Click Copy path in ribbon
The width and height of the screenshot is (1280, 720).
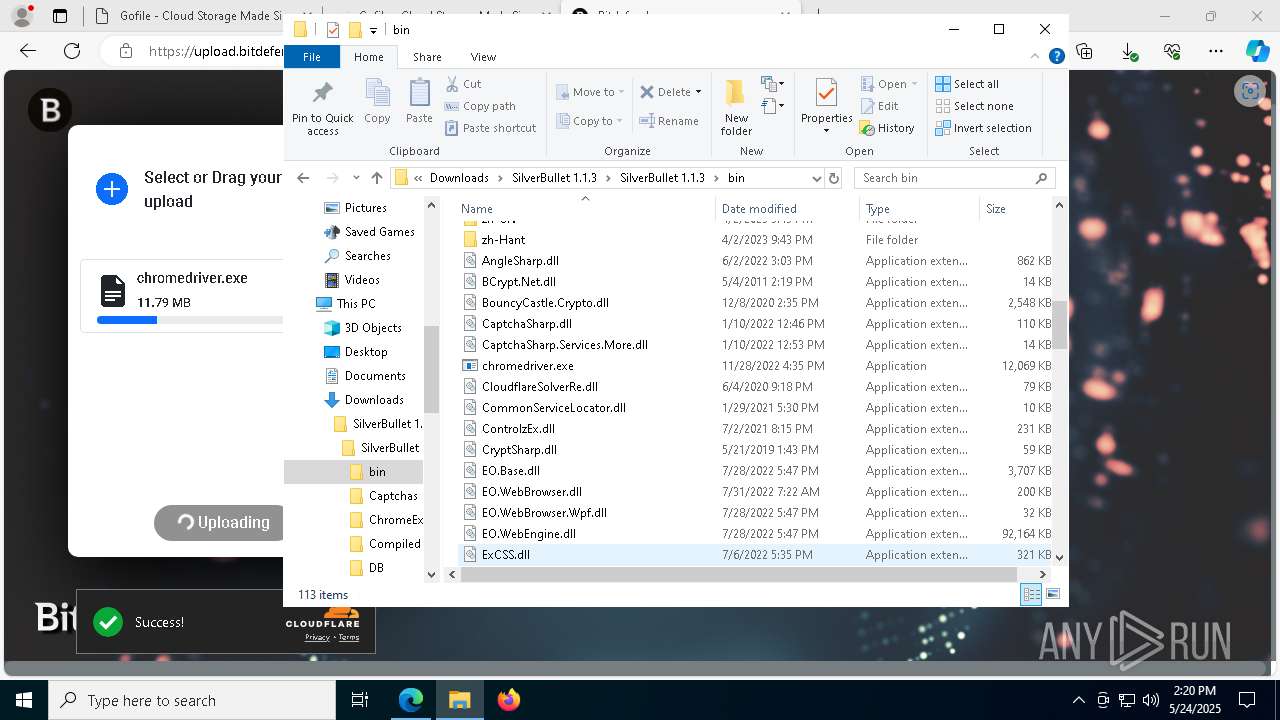click(x=480, y=106)
